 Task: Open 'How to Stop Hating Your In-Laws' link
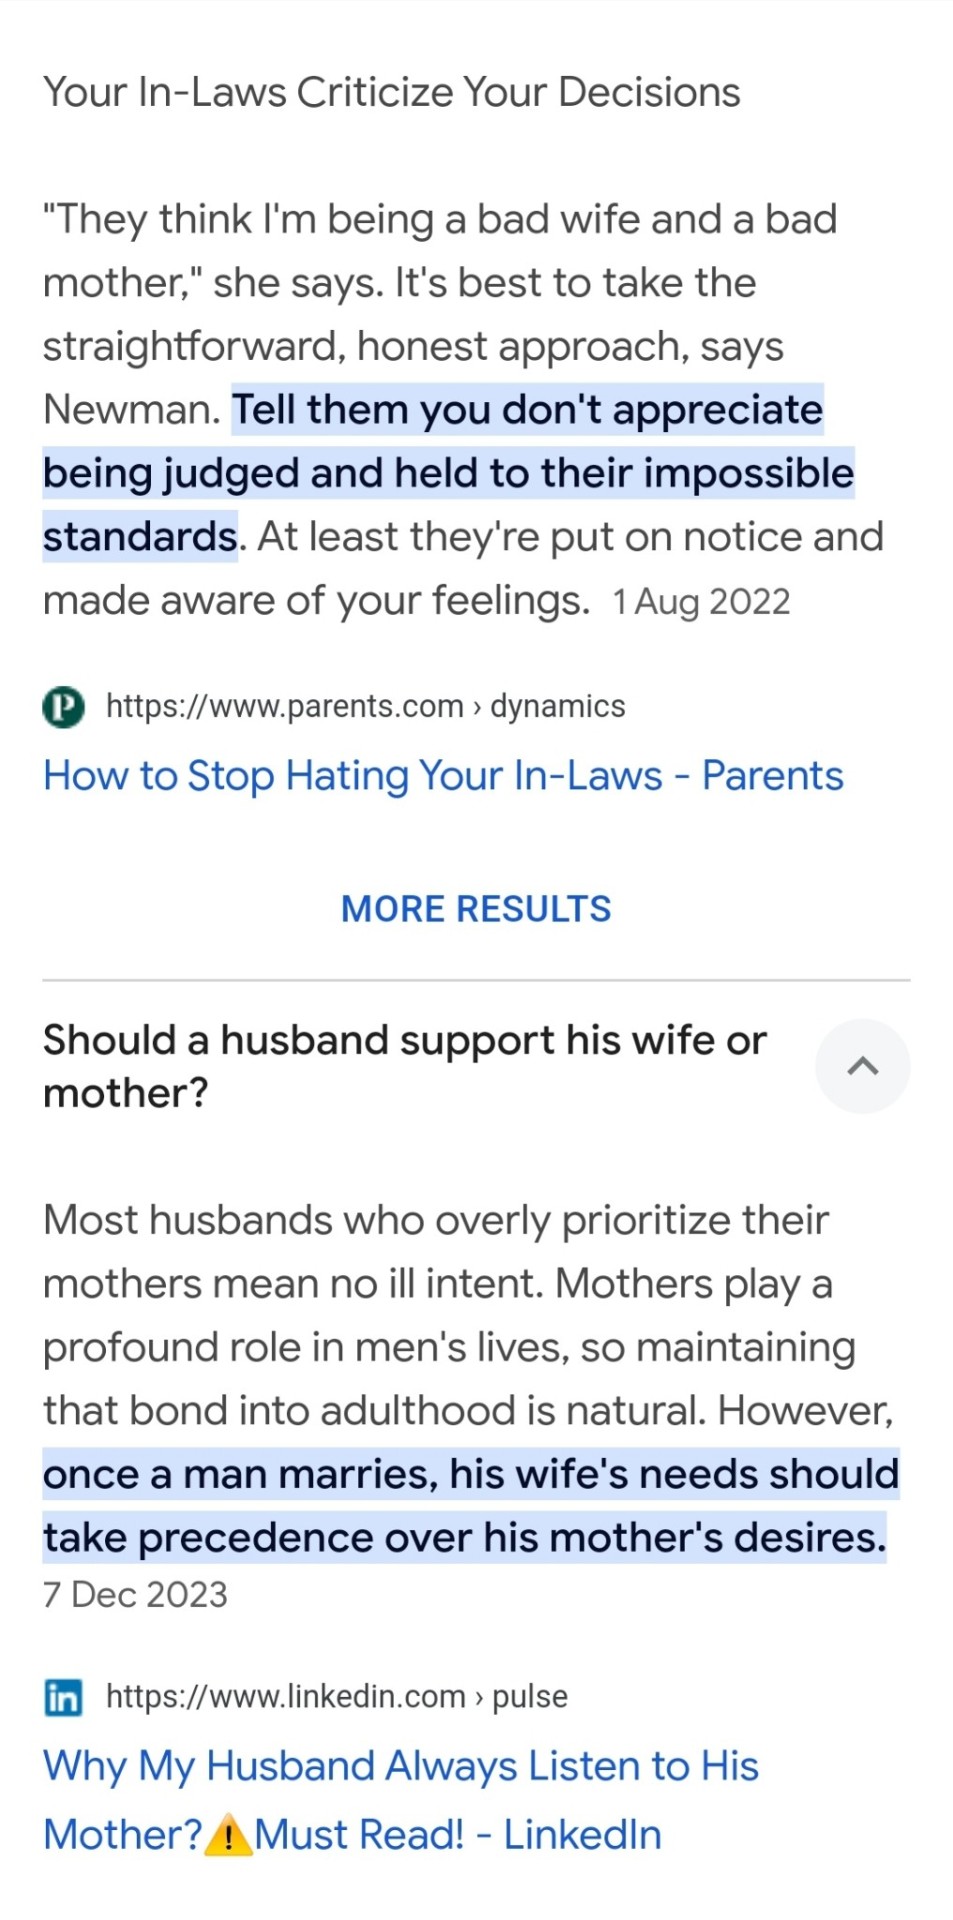[x=443, y=776]
